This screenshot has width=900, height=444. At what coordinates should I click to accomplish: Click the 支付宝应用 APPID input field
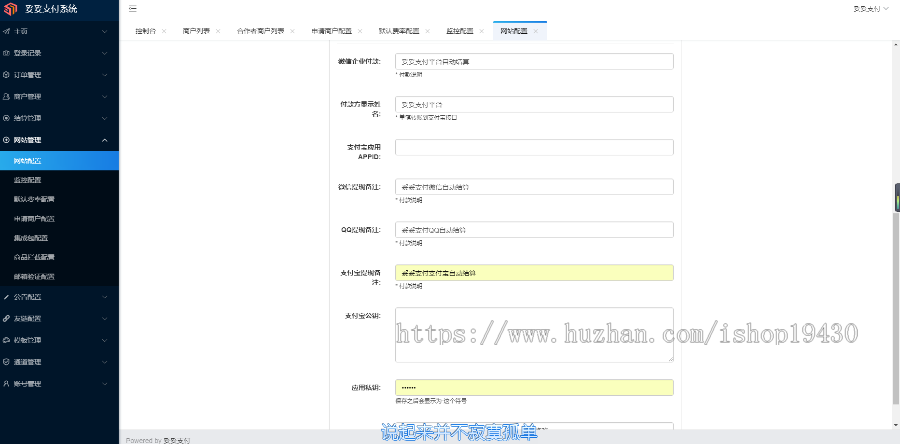[x=534, y=147]
